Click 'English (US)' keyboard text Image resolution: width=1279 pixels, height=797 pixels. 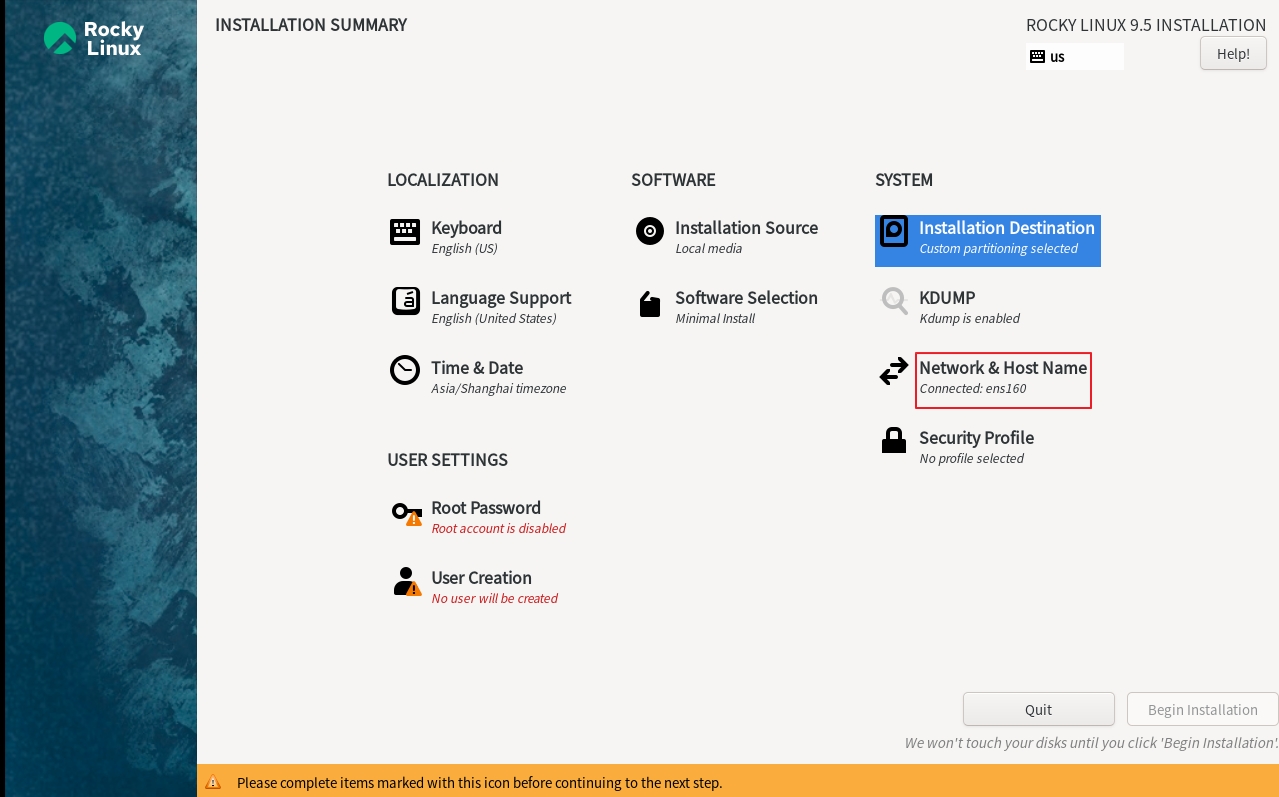464,249
